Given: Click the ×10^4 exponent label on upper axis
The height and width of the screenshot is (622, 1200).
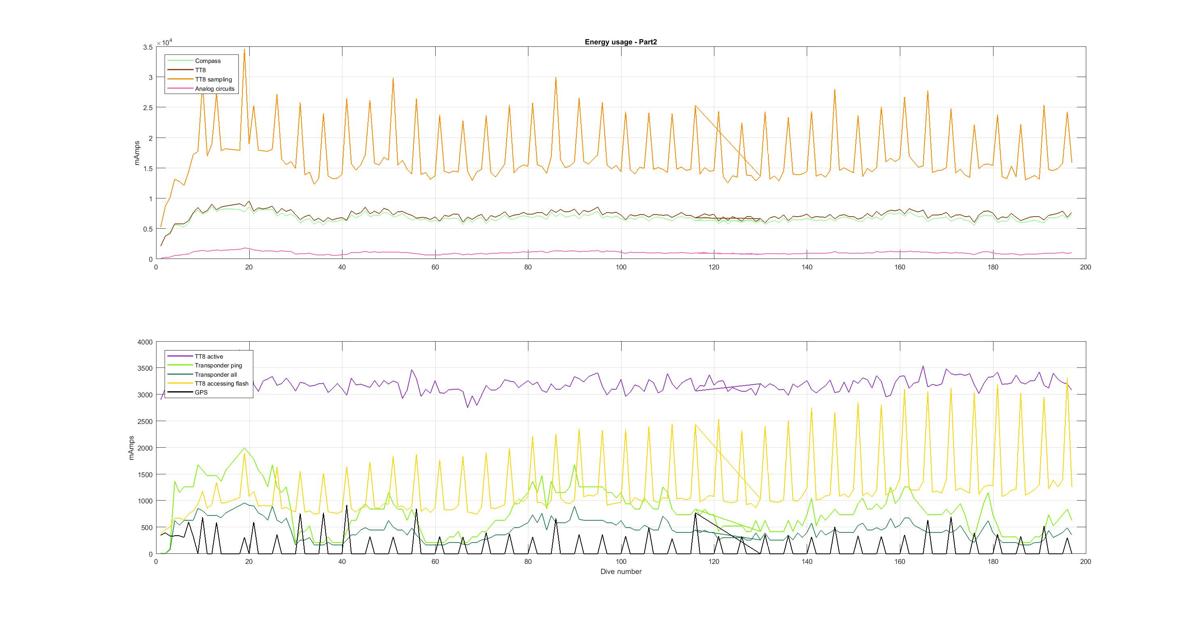Looking at the screenshot, I should point(165,41).
